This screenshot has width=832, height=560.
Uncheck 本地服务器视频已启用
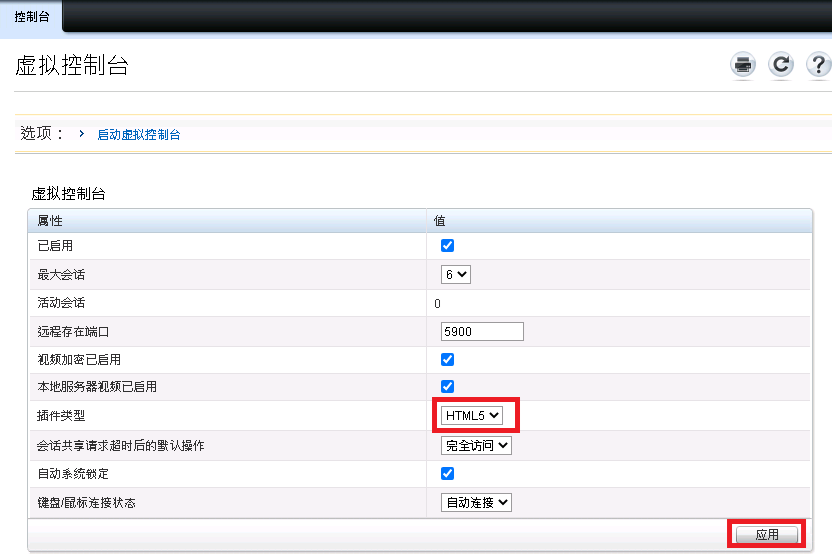[x=448, y=387]
